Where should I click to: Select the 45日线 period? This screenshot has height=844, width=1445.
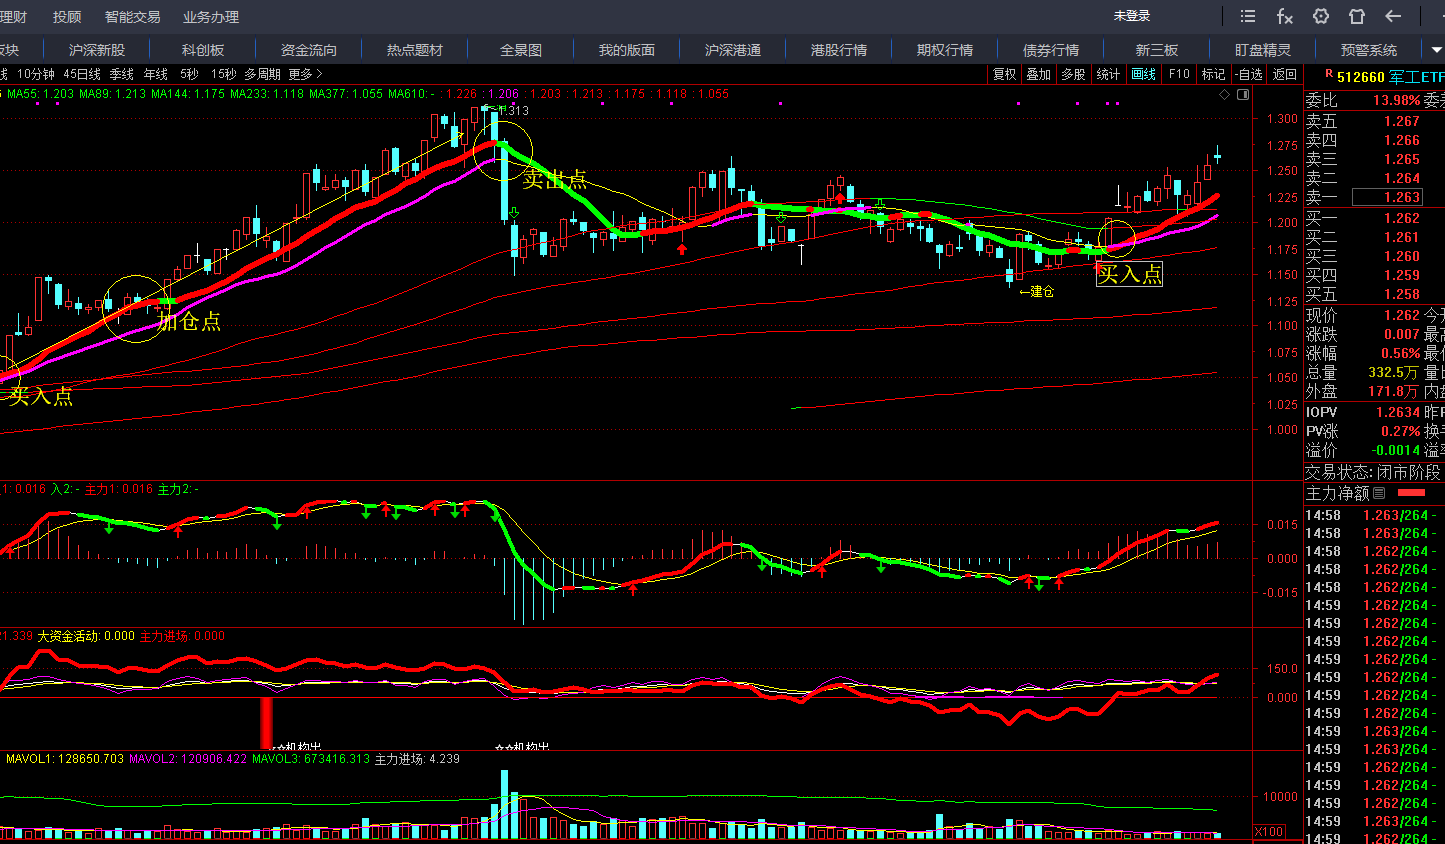(82, 74)
